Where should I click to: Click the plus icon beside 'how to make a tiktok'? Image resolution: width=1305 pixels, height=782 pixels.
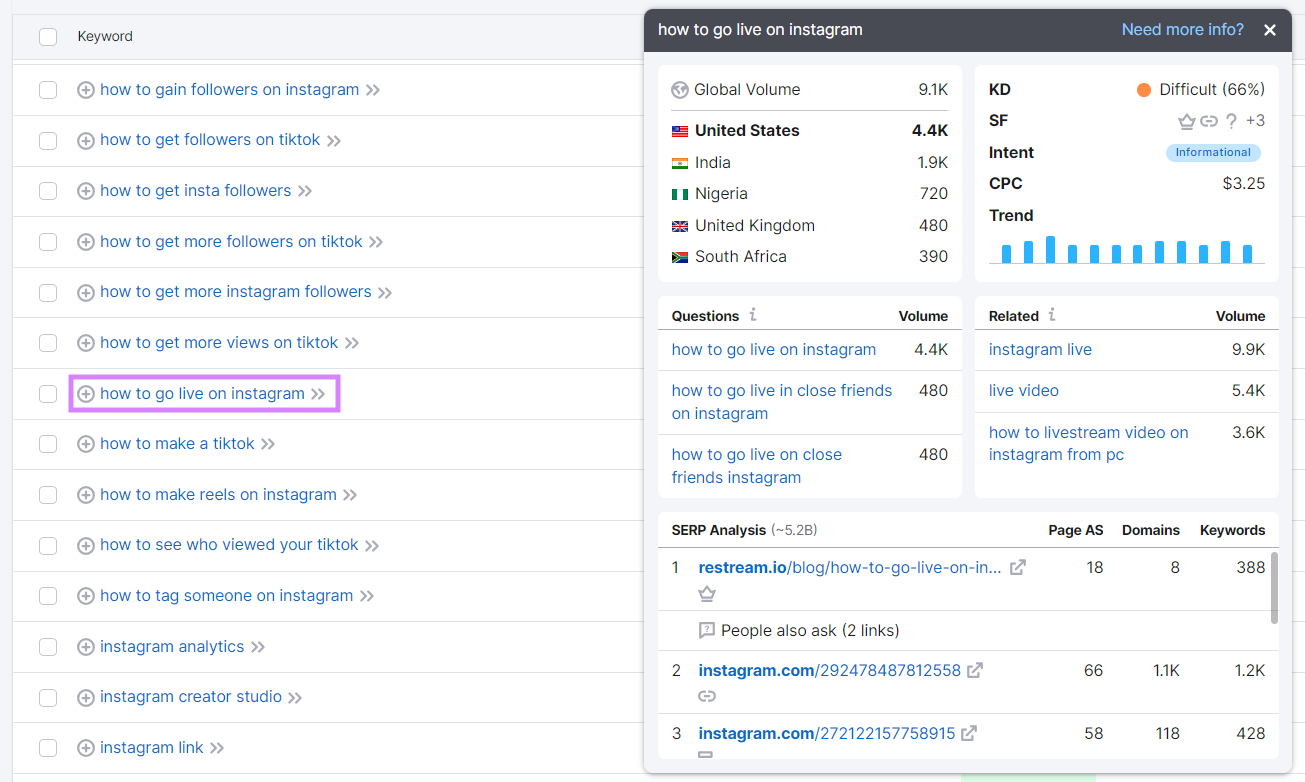[86, 443]
